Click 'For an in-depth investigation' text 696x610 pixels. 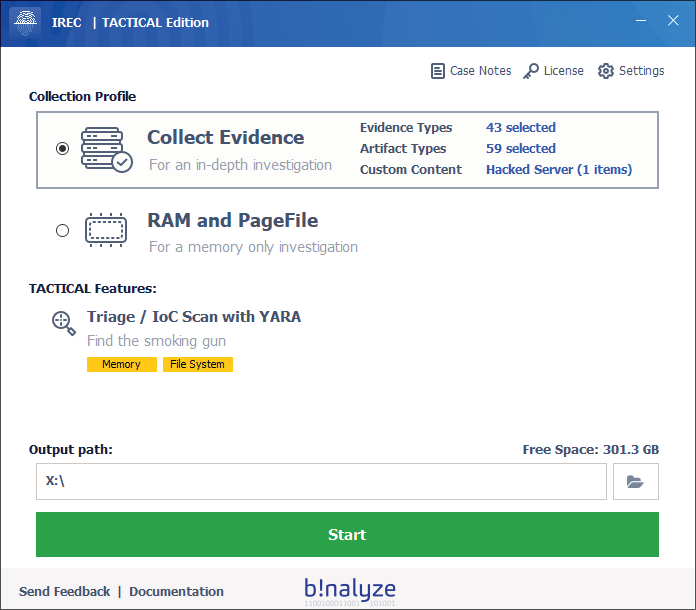(240, 165)
